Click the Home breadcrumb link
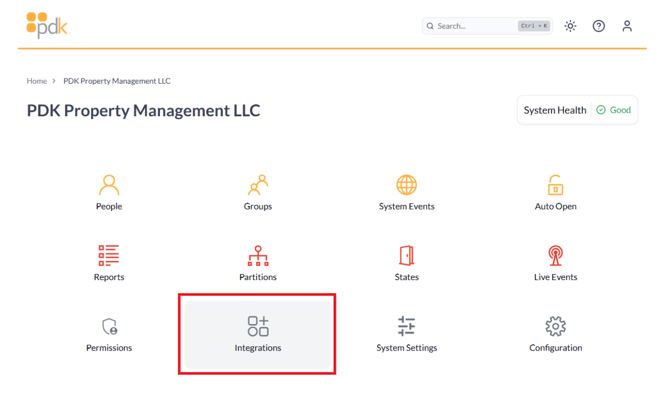Screen dimensions: 670x400 tap(37, 81)
